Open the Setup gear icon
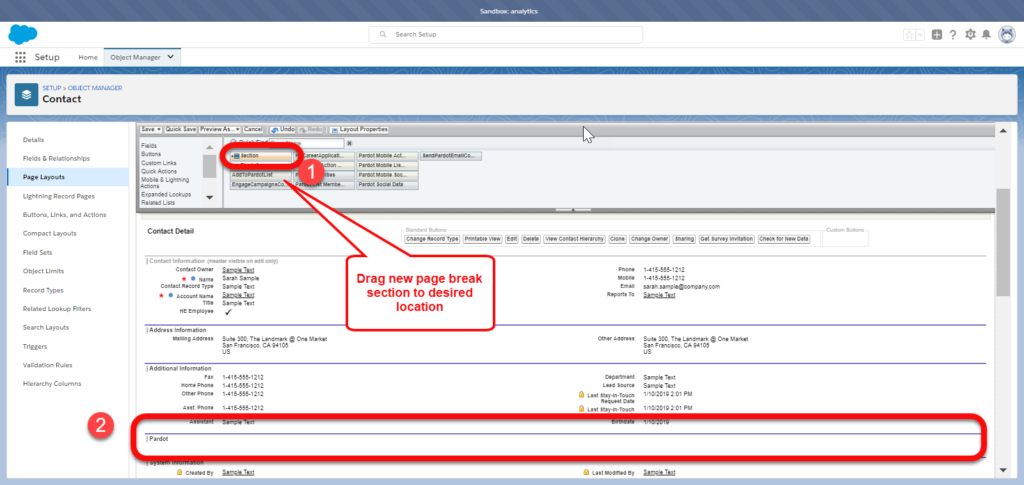Viewport: 1024px width, 485px height. (970, 35)
